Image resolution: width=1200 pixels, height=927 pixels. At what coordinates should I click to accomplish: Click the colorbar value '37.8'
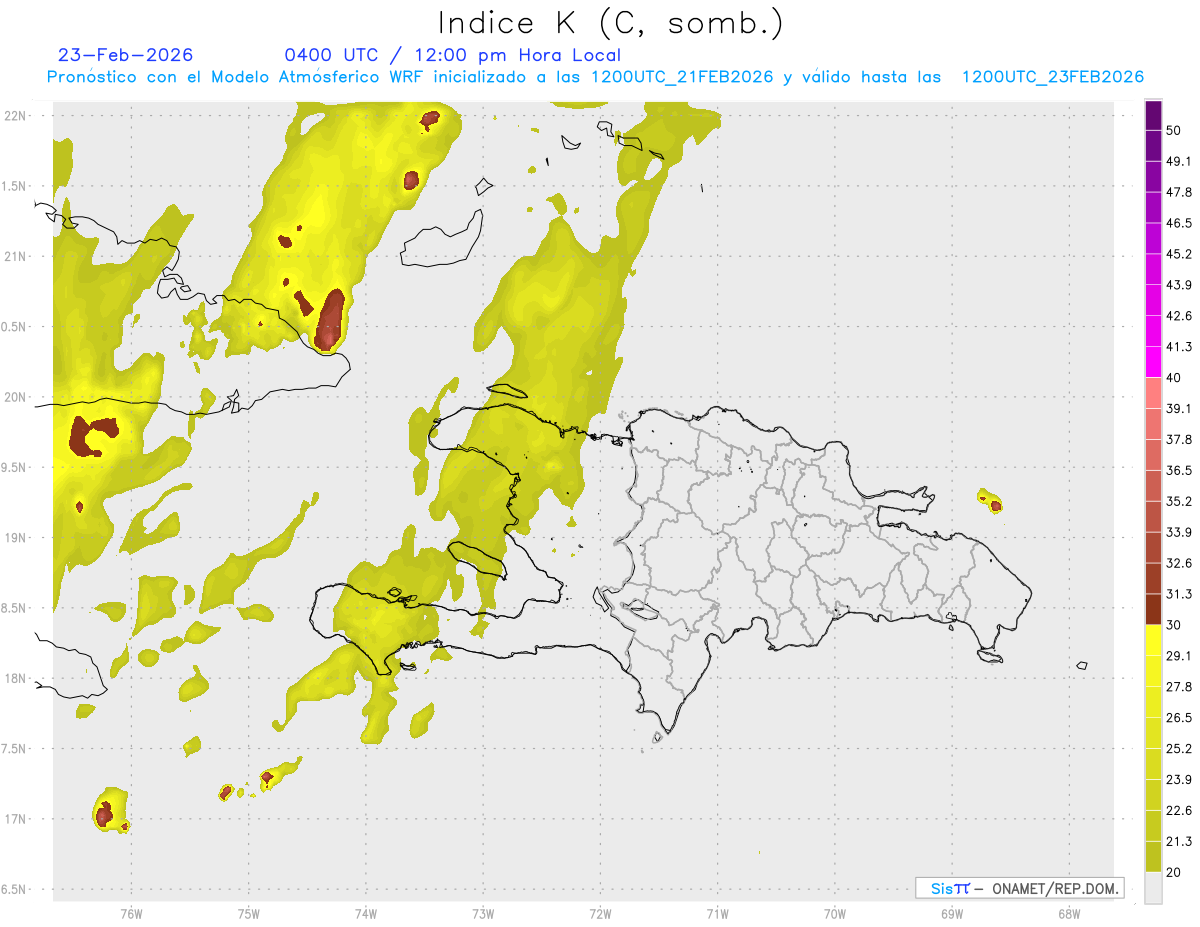click(x=1179, y=440)
